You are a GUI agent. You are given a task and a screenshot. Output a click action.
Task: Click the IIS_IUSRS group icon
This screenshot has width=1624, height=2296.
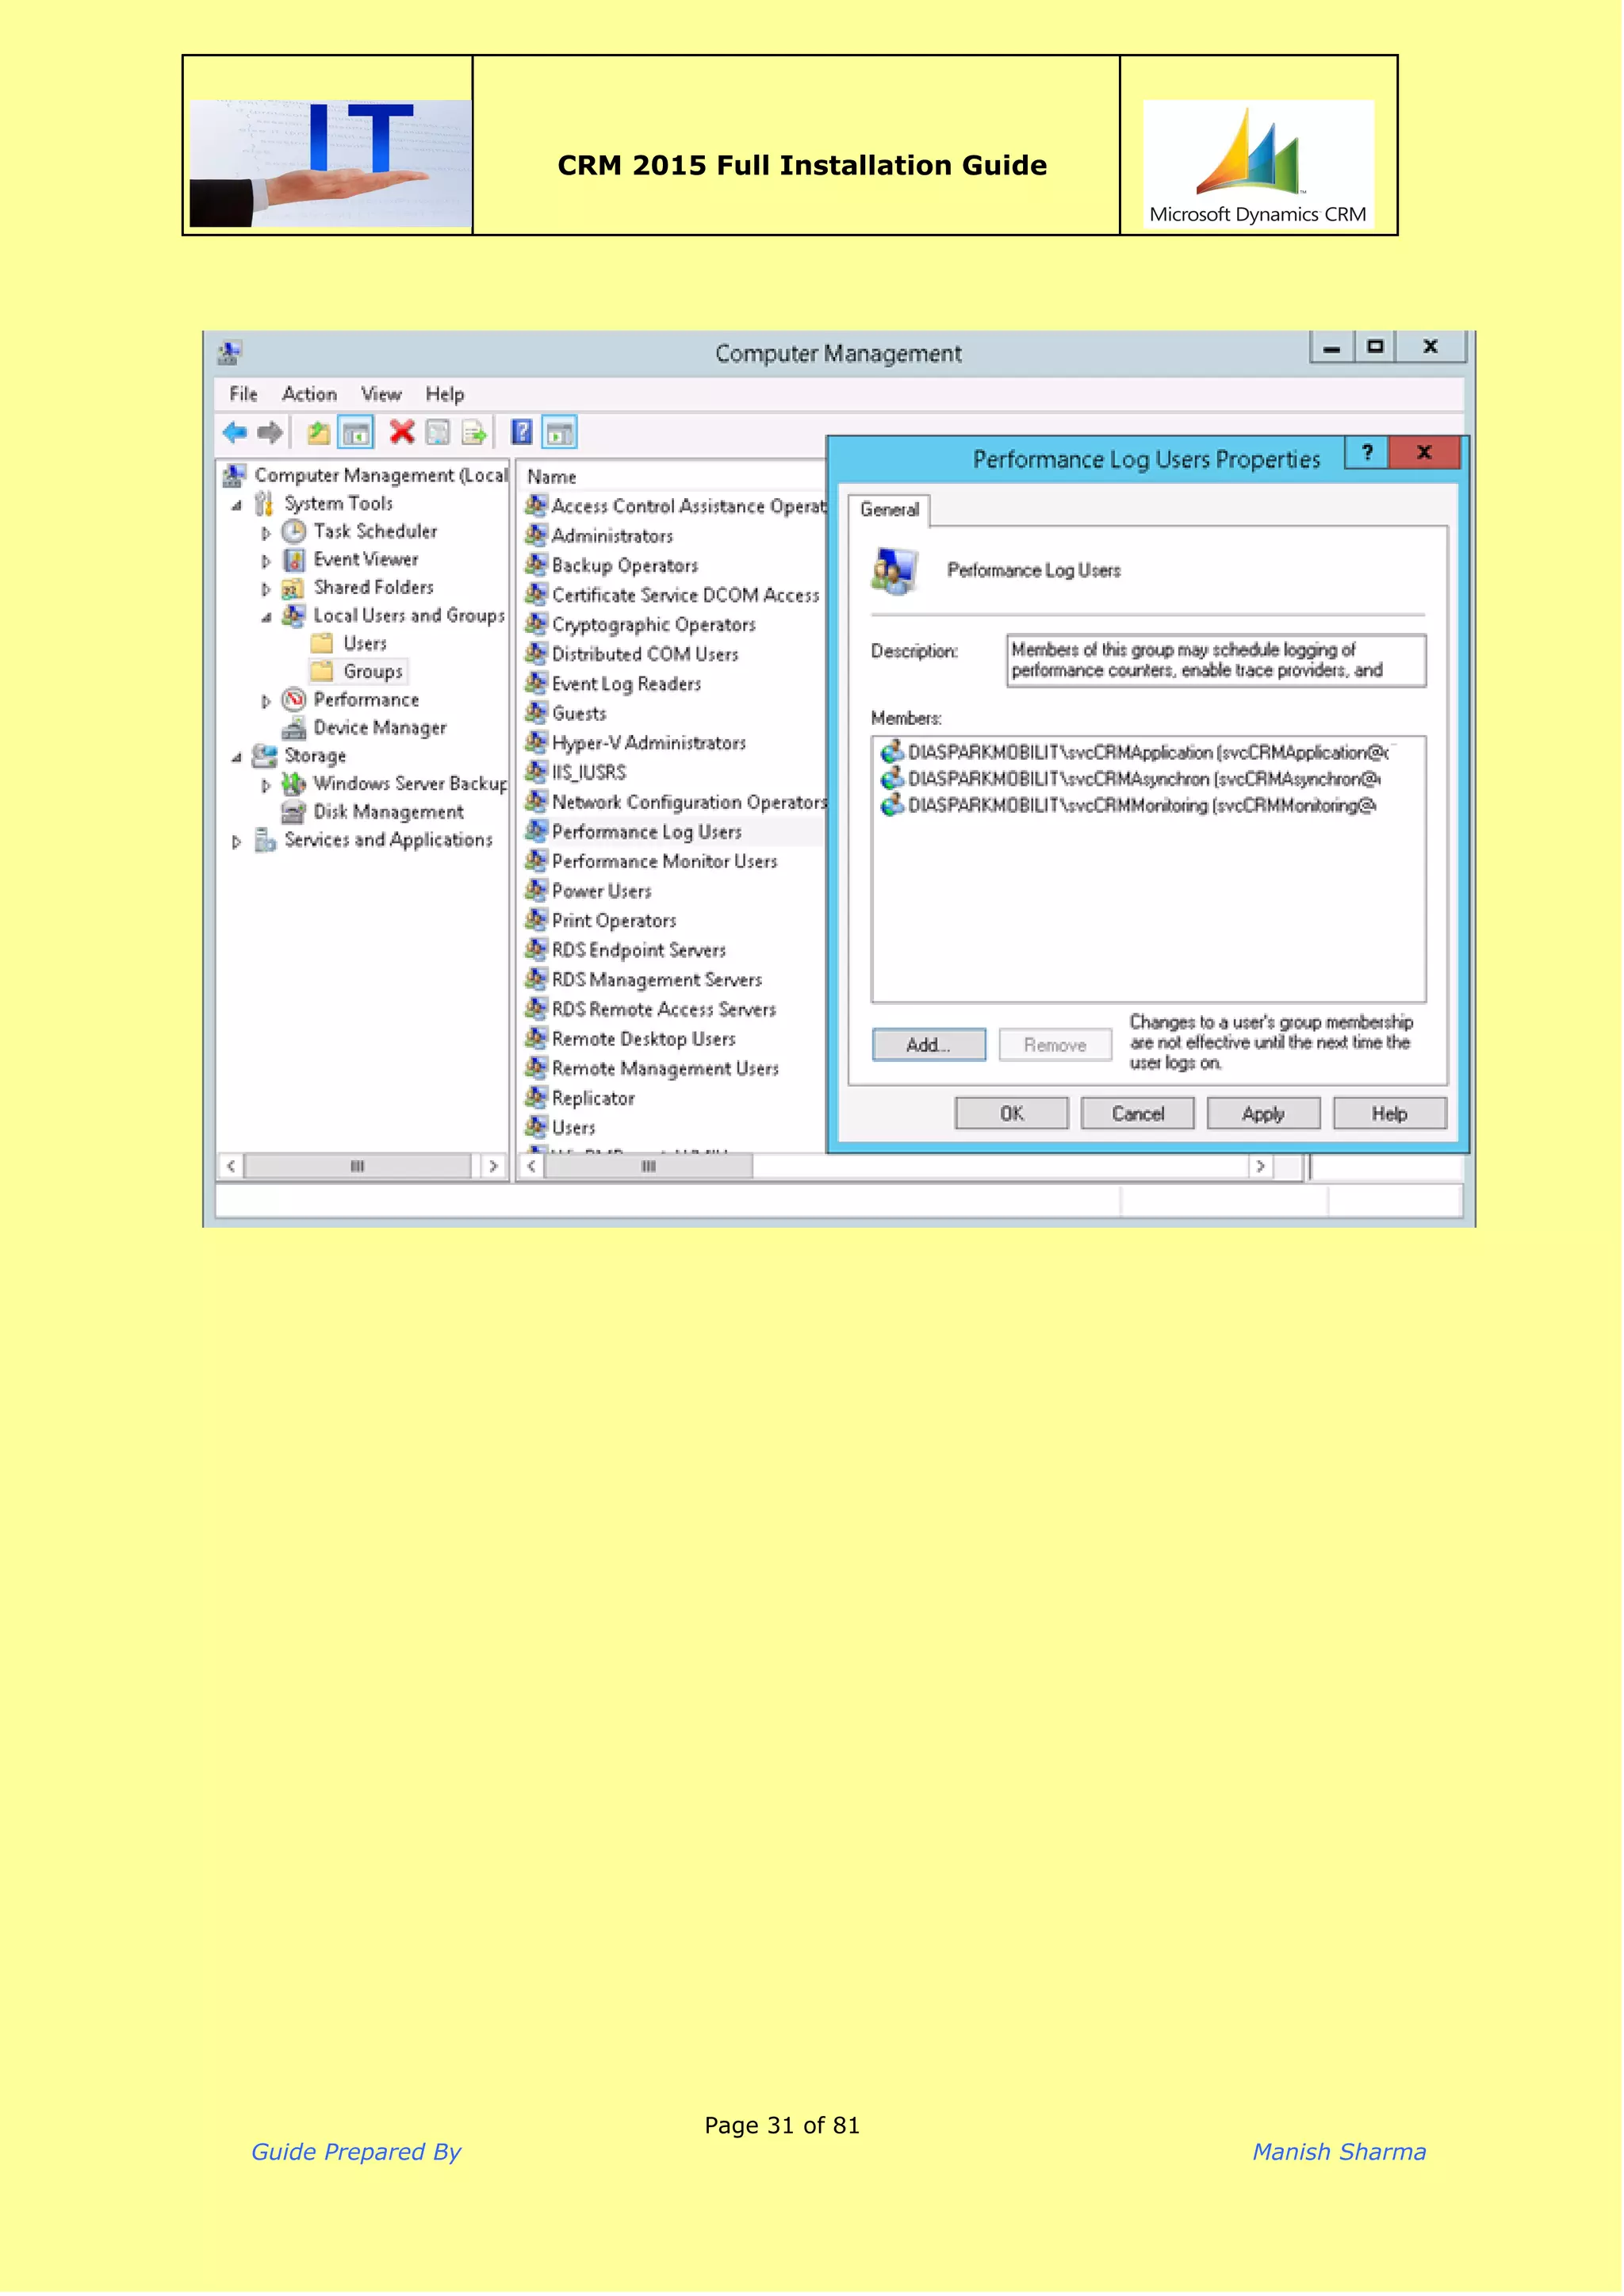point(537,773)
